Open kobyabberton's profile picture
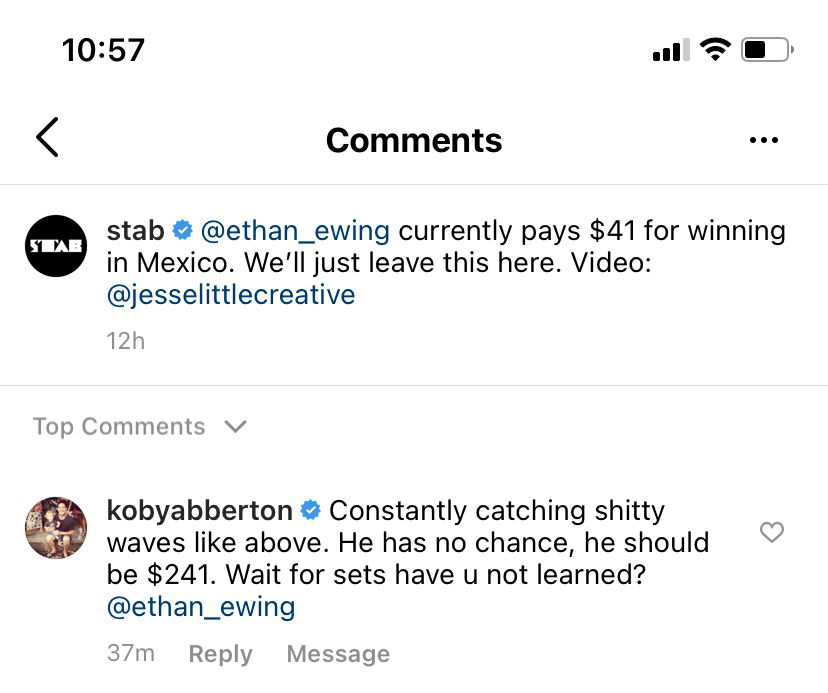Screen dimensions: 828x693 click(56, 526)
